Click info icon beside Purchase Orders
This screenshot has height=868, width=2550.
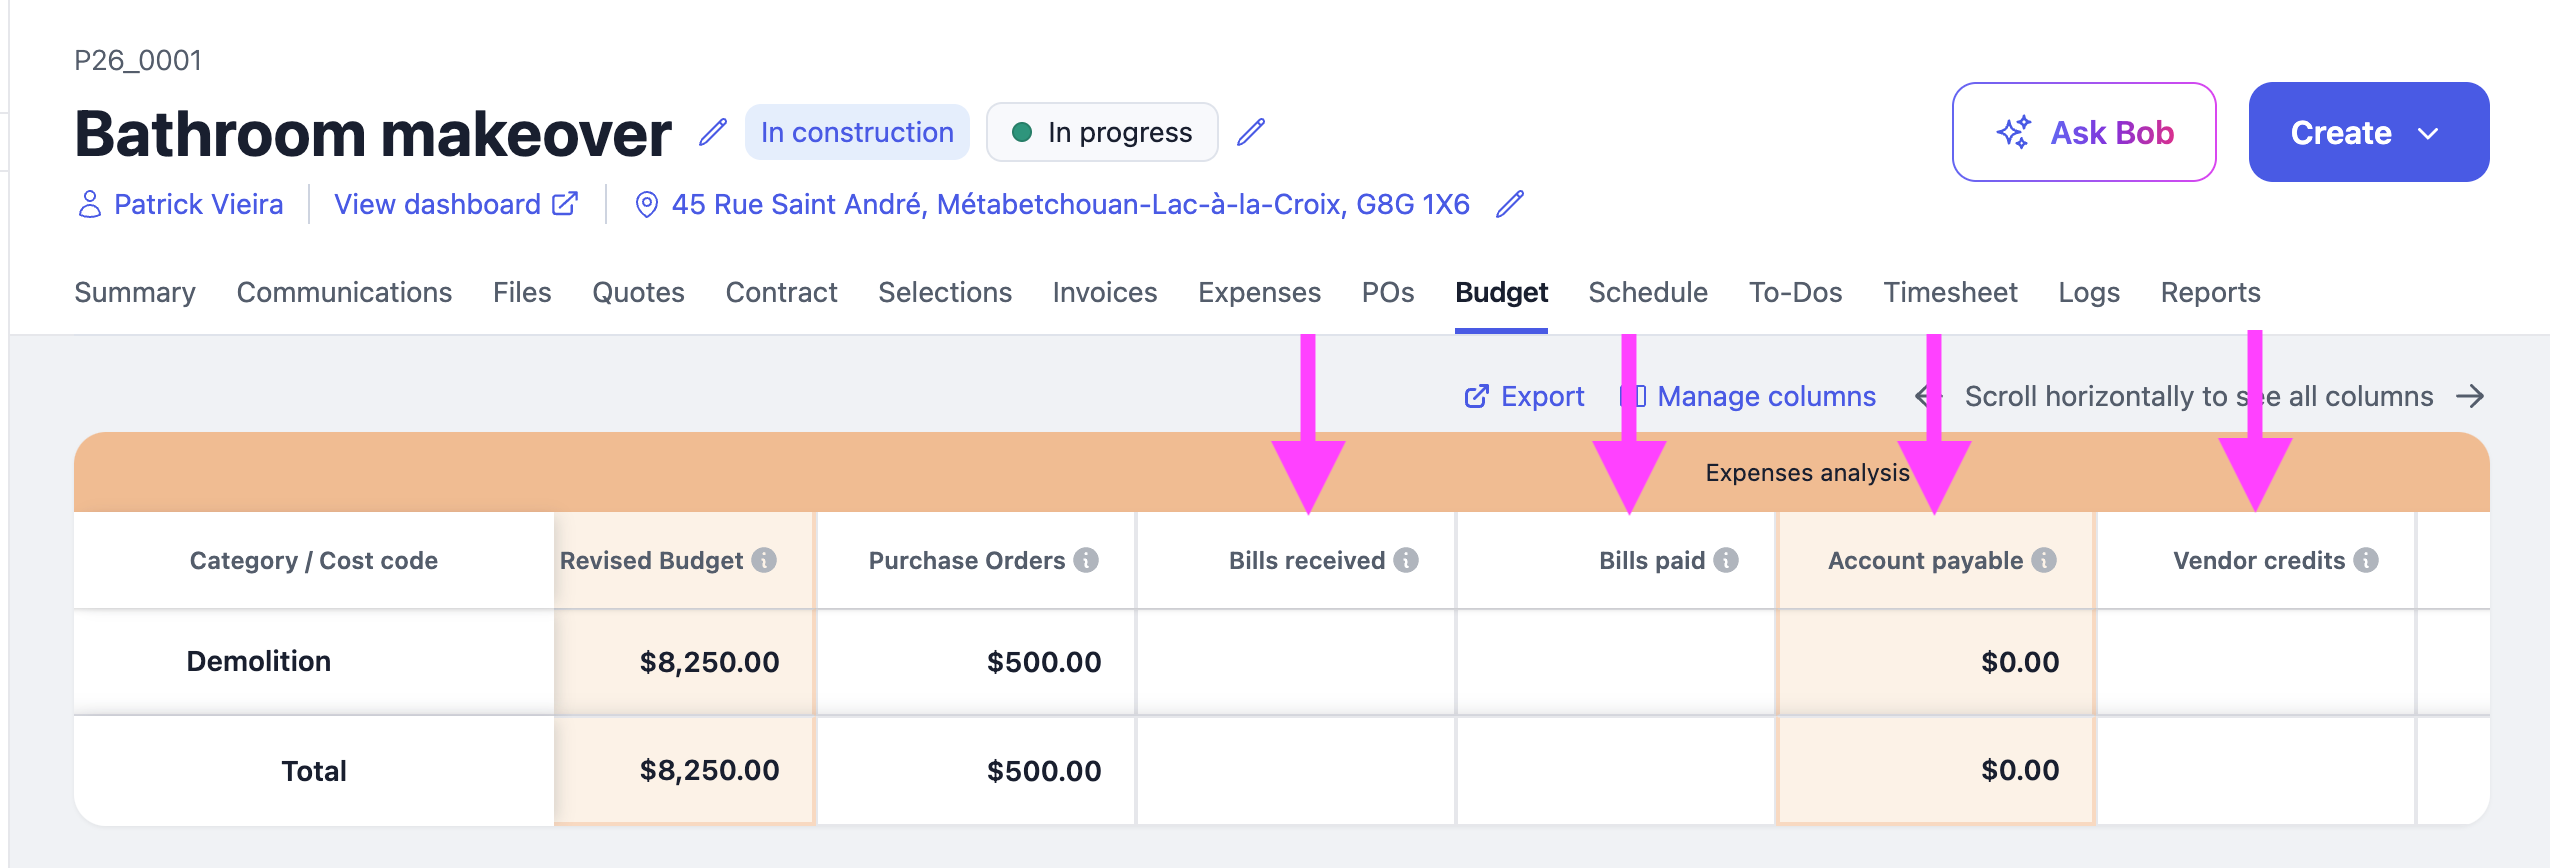click(1086, 560)
